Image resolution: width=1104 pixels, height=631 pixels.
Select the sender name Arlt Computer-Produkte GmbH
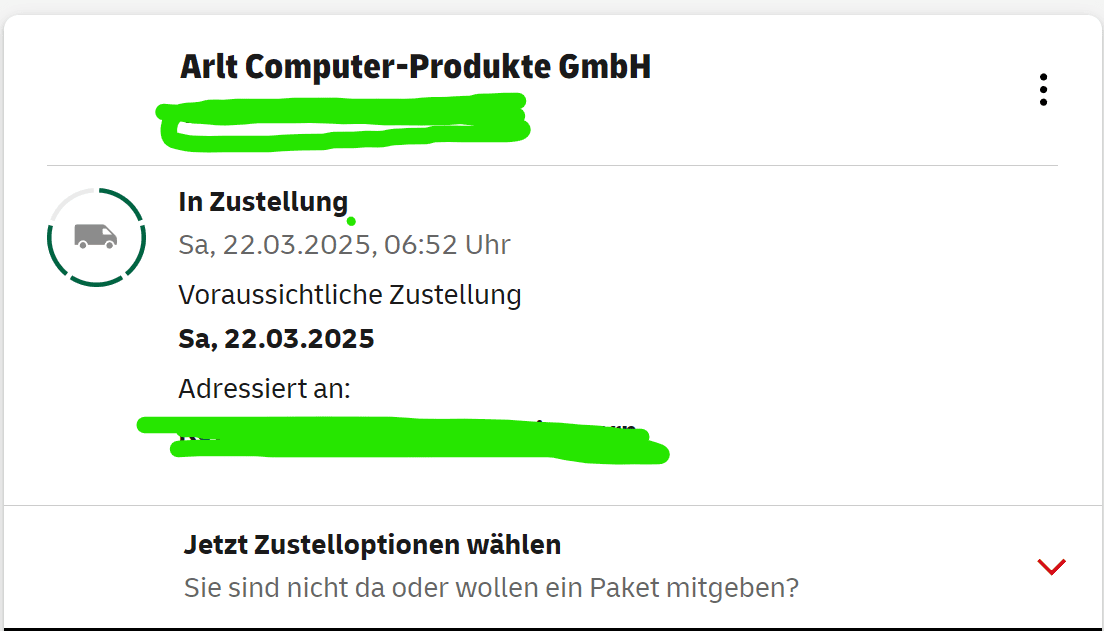[415, 67]
